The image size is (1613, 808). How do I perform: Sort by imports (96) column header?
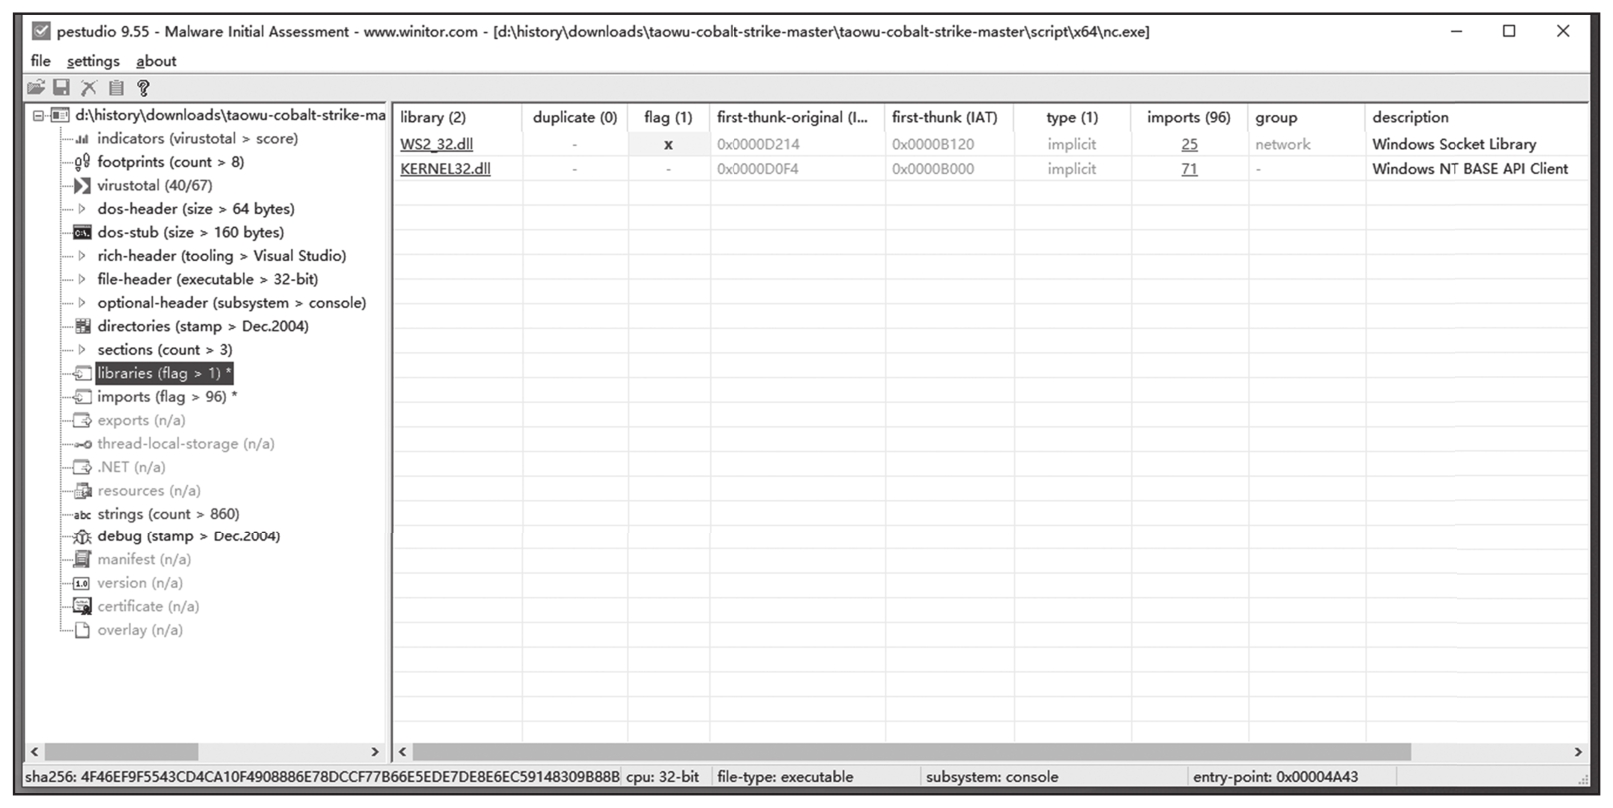click(1190, 117)
